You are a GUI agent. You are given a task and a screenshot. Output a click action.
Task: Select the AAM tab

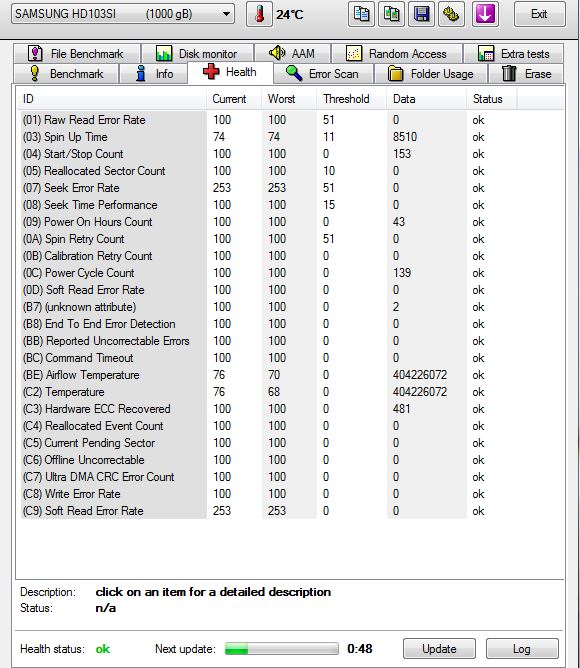(x=292, y=54)
